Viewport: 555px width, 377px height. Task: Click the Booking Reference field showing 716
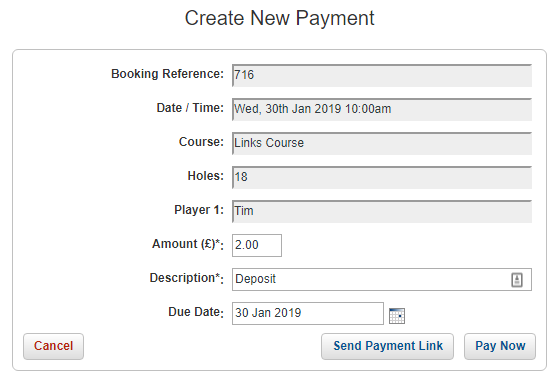coord(382,75)
